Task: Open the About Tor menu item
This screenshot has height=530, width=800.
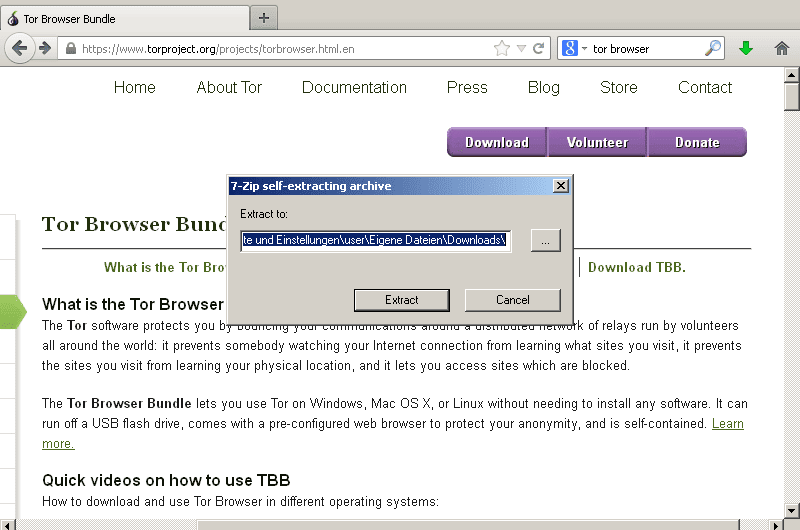Action: (229, 87)
